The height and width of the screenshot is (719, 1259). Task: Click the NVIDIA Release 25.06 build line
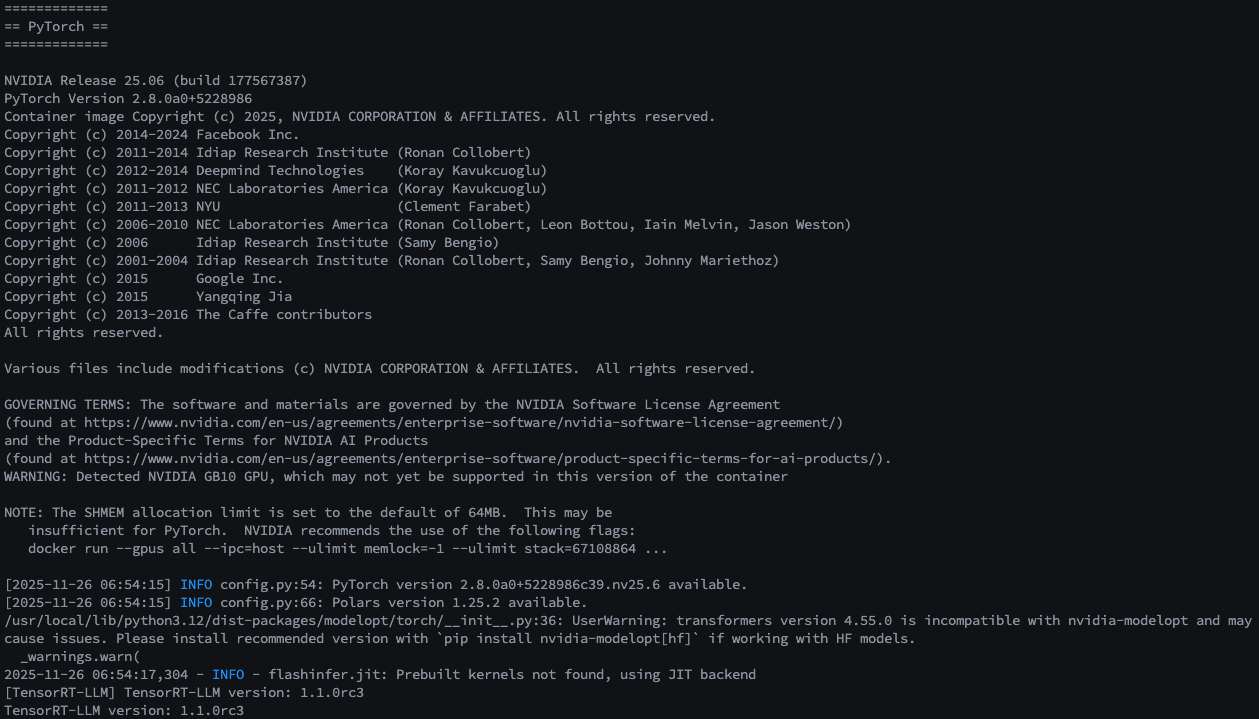[x=155, y=80]
